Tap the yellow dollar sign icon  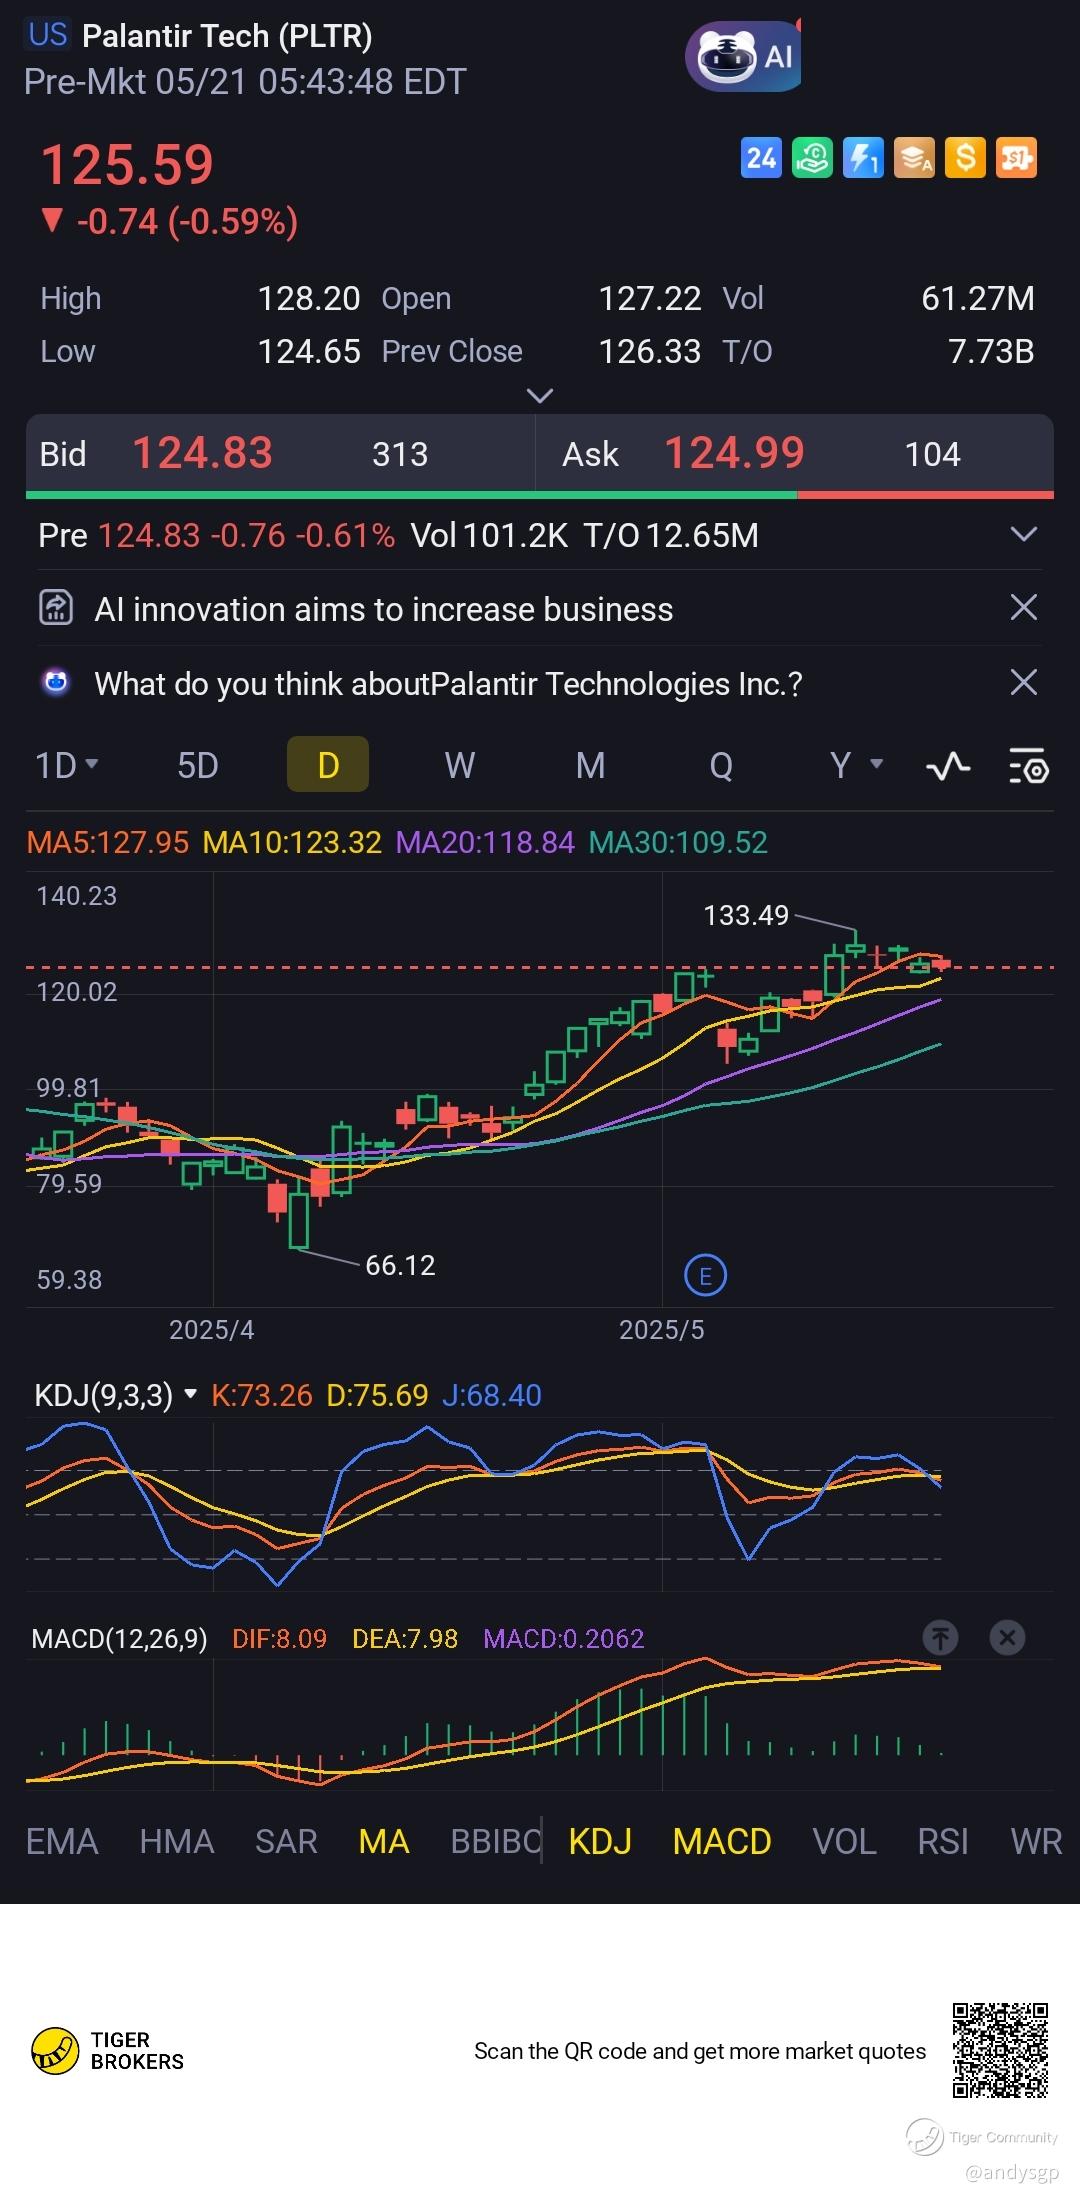pos(965,158)
